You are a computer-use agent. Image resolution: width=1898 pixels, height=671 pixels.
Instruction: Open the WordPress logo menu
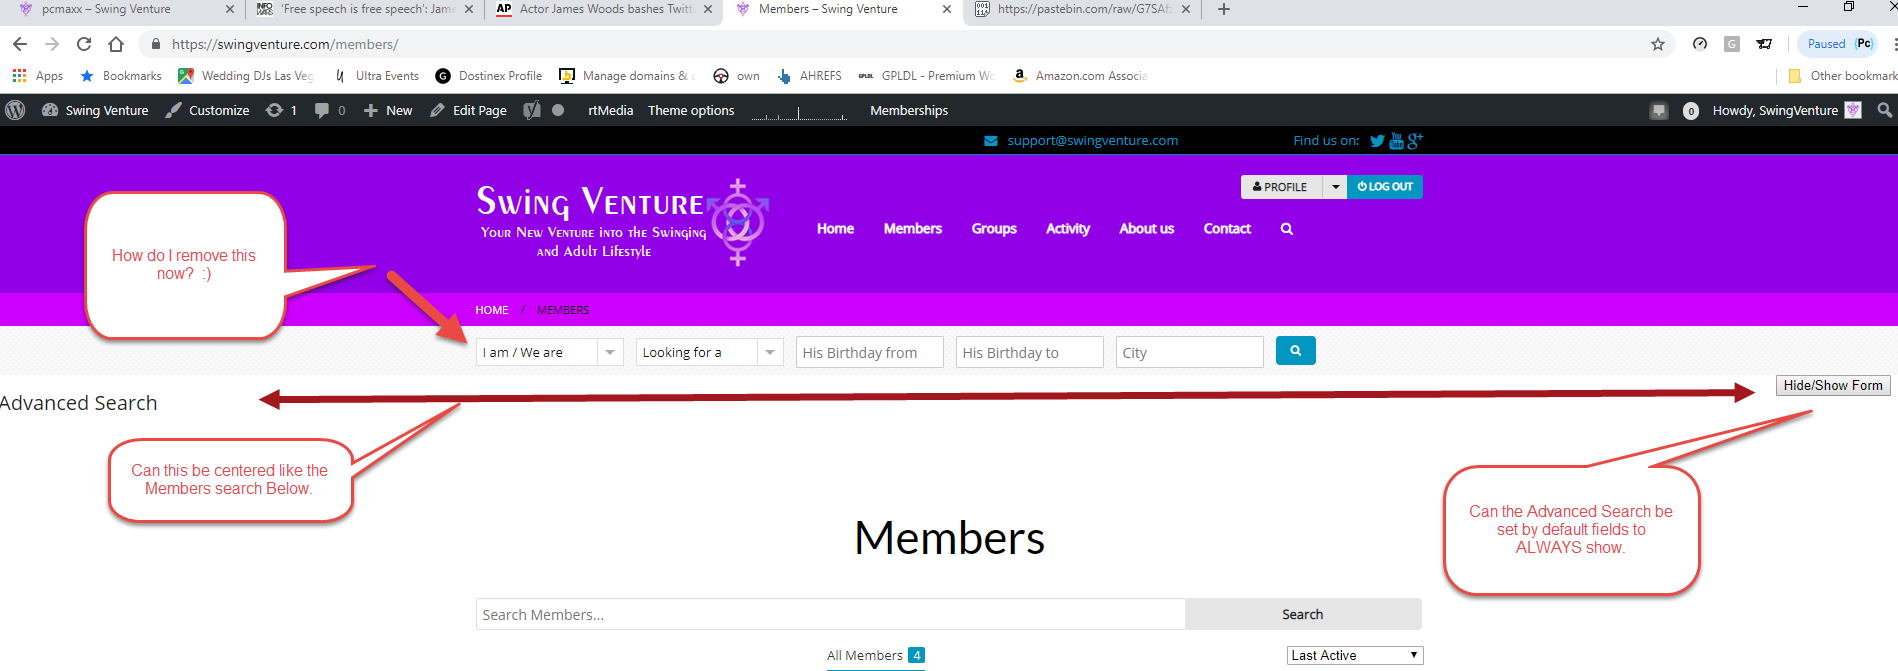pyautogui.click(x=15, y=110)
